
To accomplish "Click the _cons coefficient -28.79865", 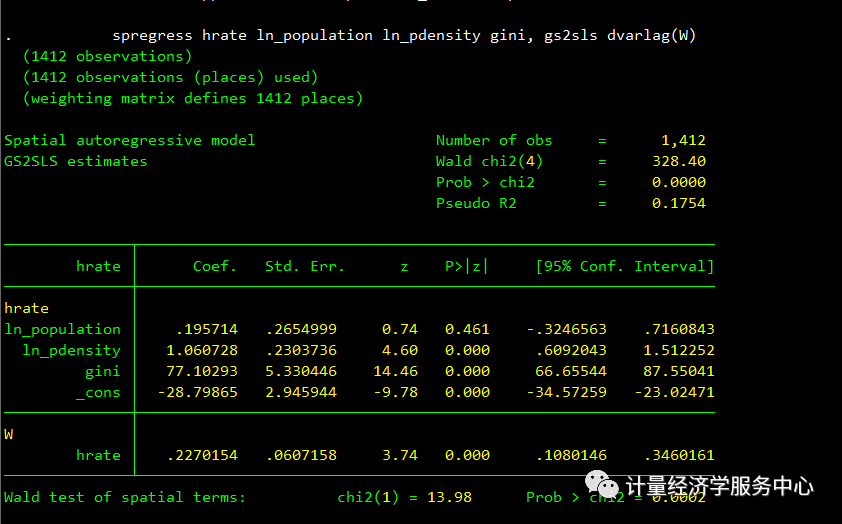I will pyautogui.click(x=198, y=392).
